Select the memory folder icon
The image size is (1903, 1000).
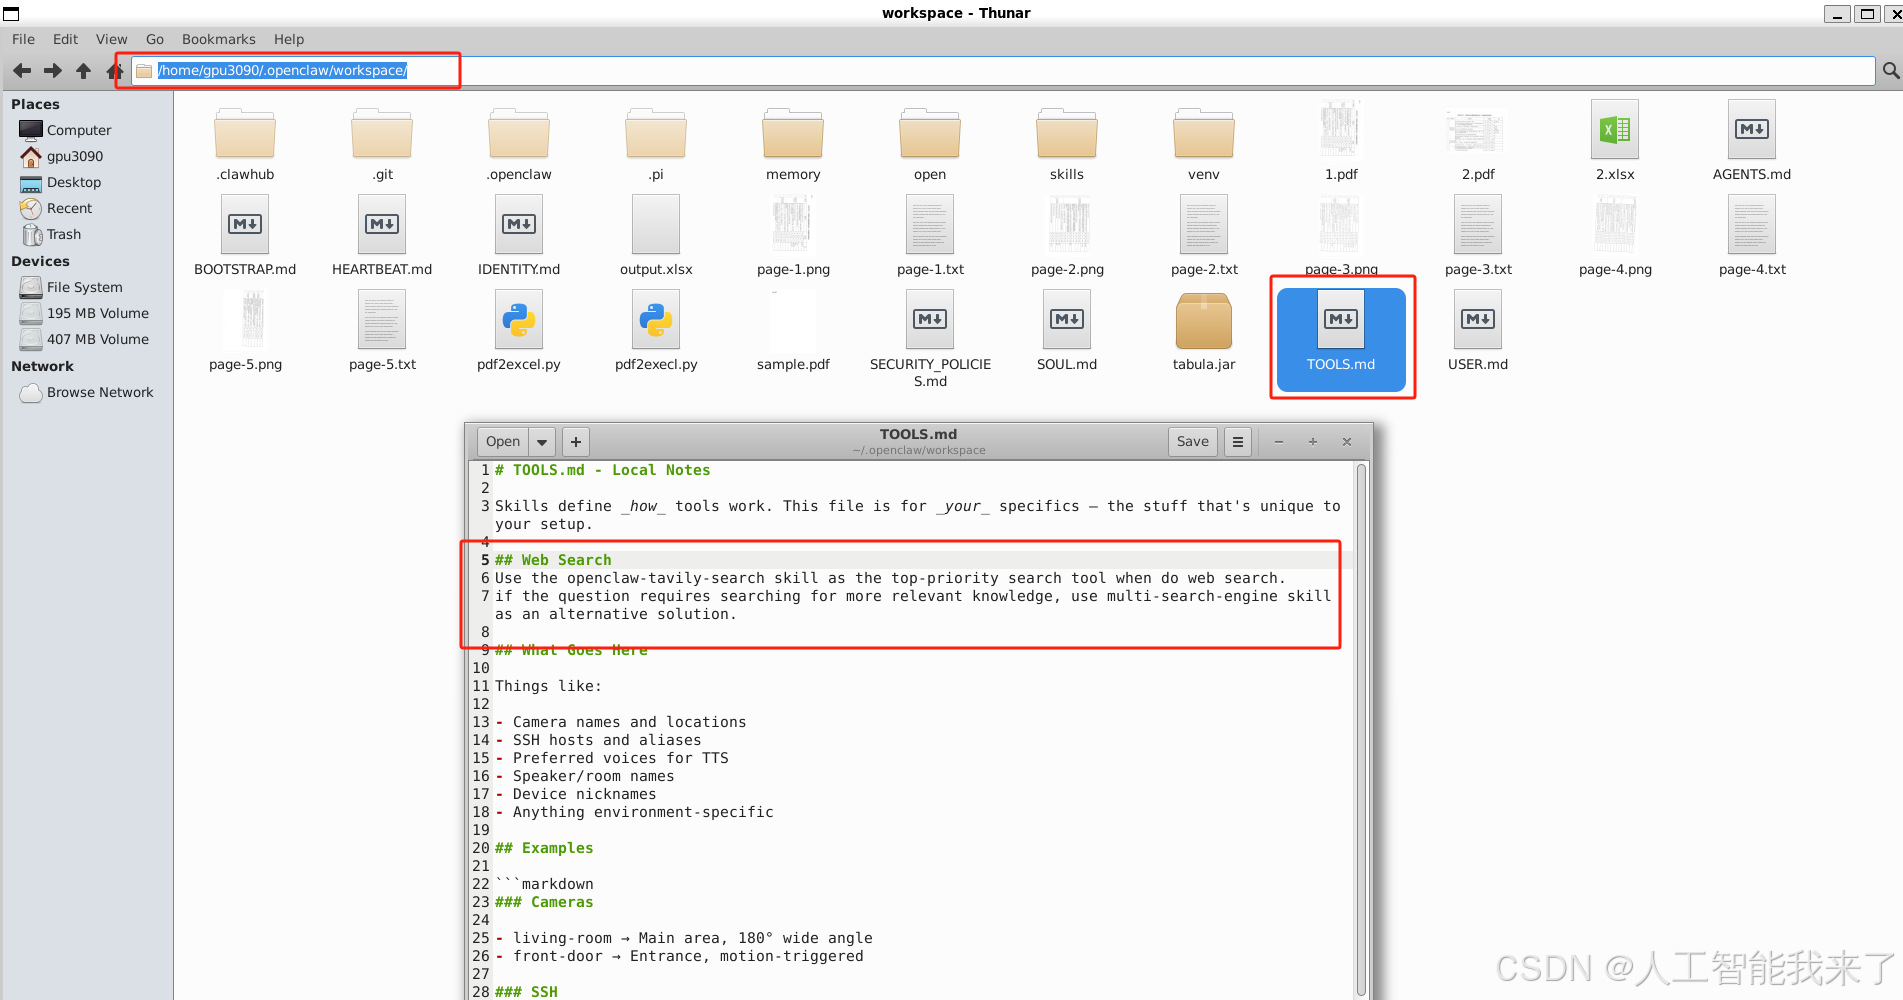coord(793,133)
